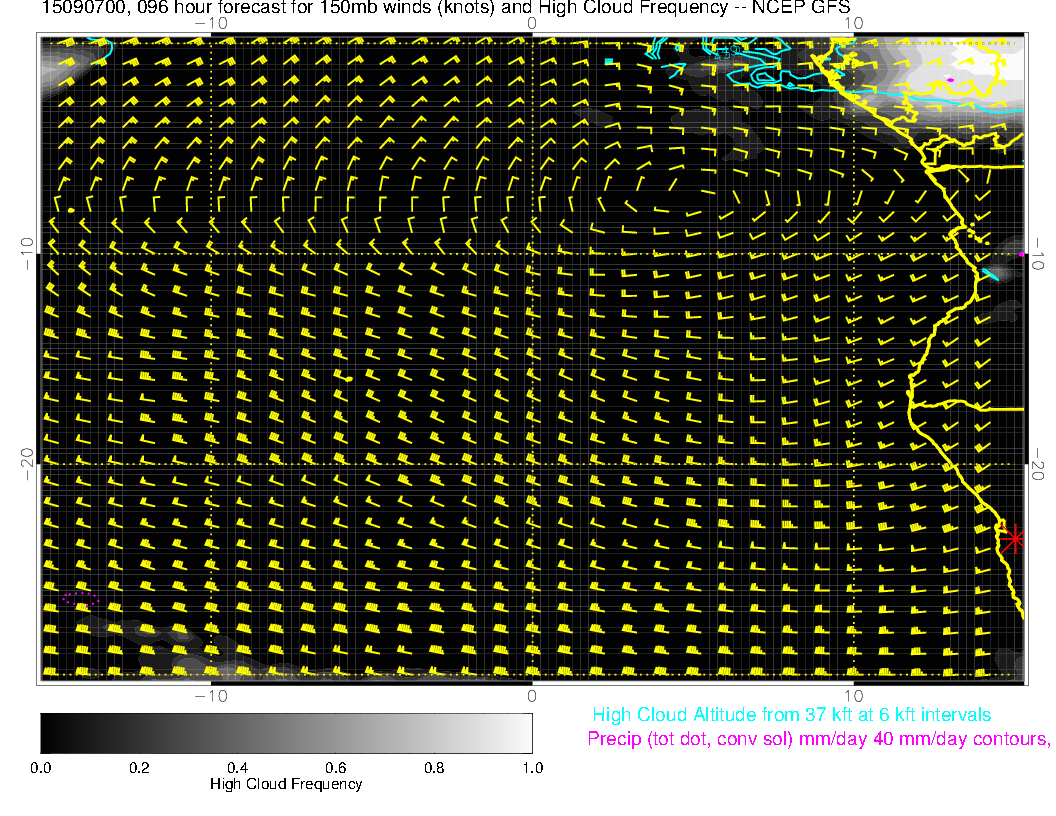Image resolution: width=1056 pixels, height=816 pixels.
Task: Select the magenta dotted precipitation contour oval
Action: [80, 598]
